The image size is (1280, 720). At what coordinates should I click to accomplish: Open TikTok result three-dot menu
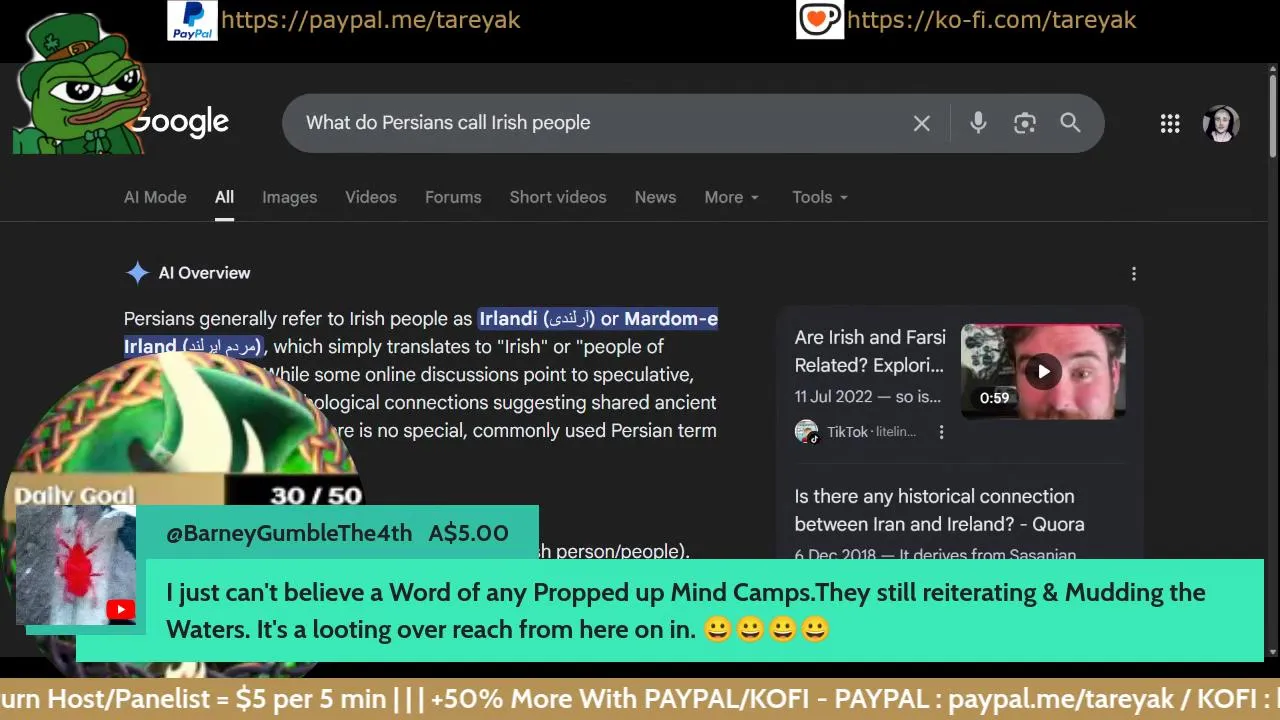click(x=941, y=432)
